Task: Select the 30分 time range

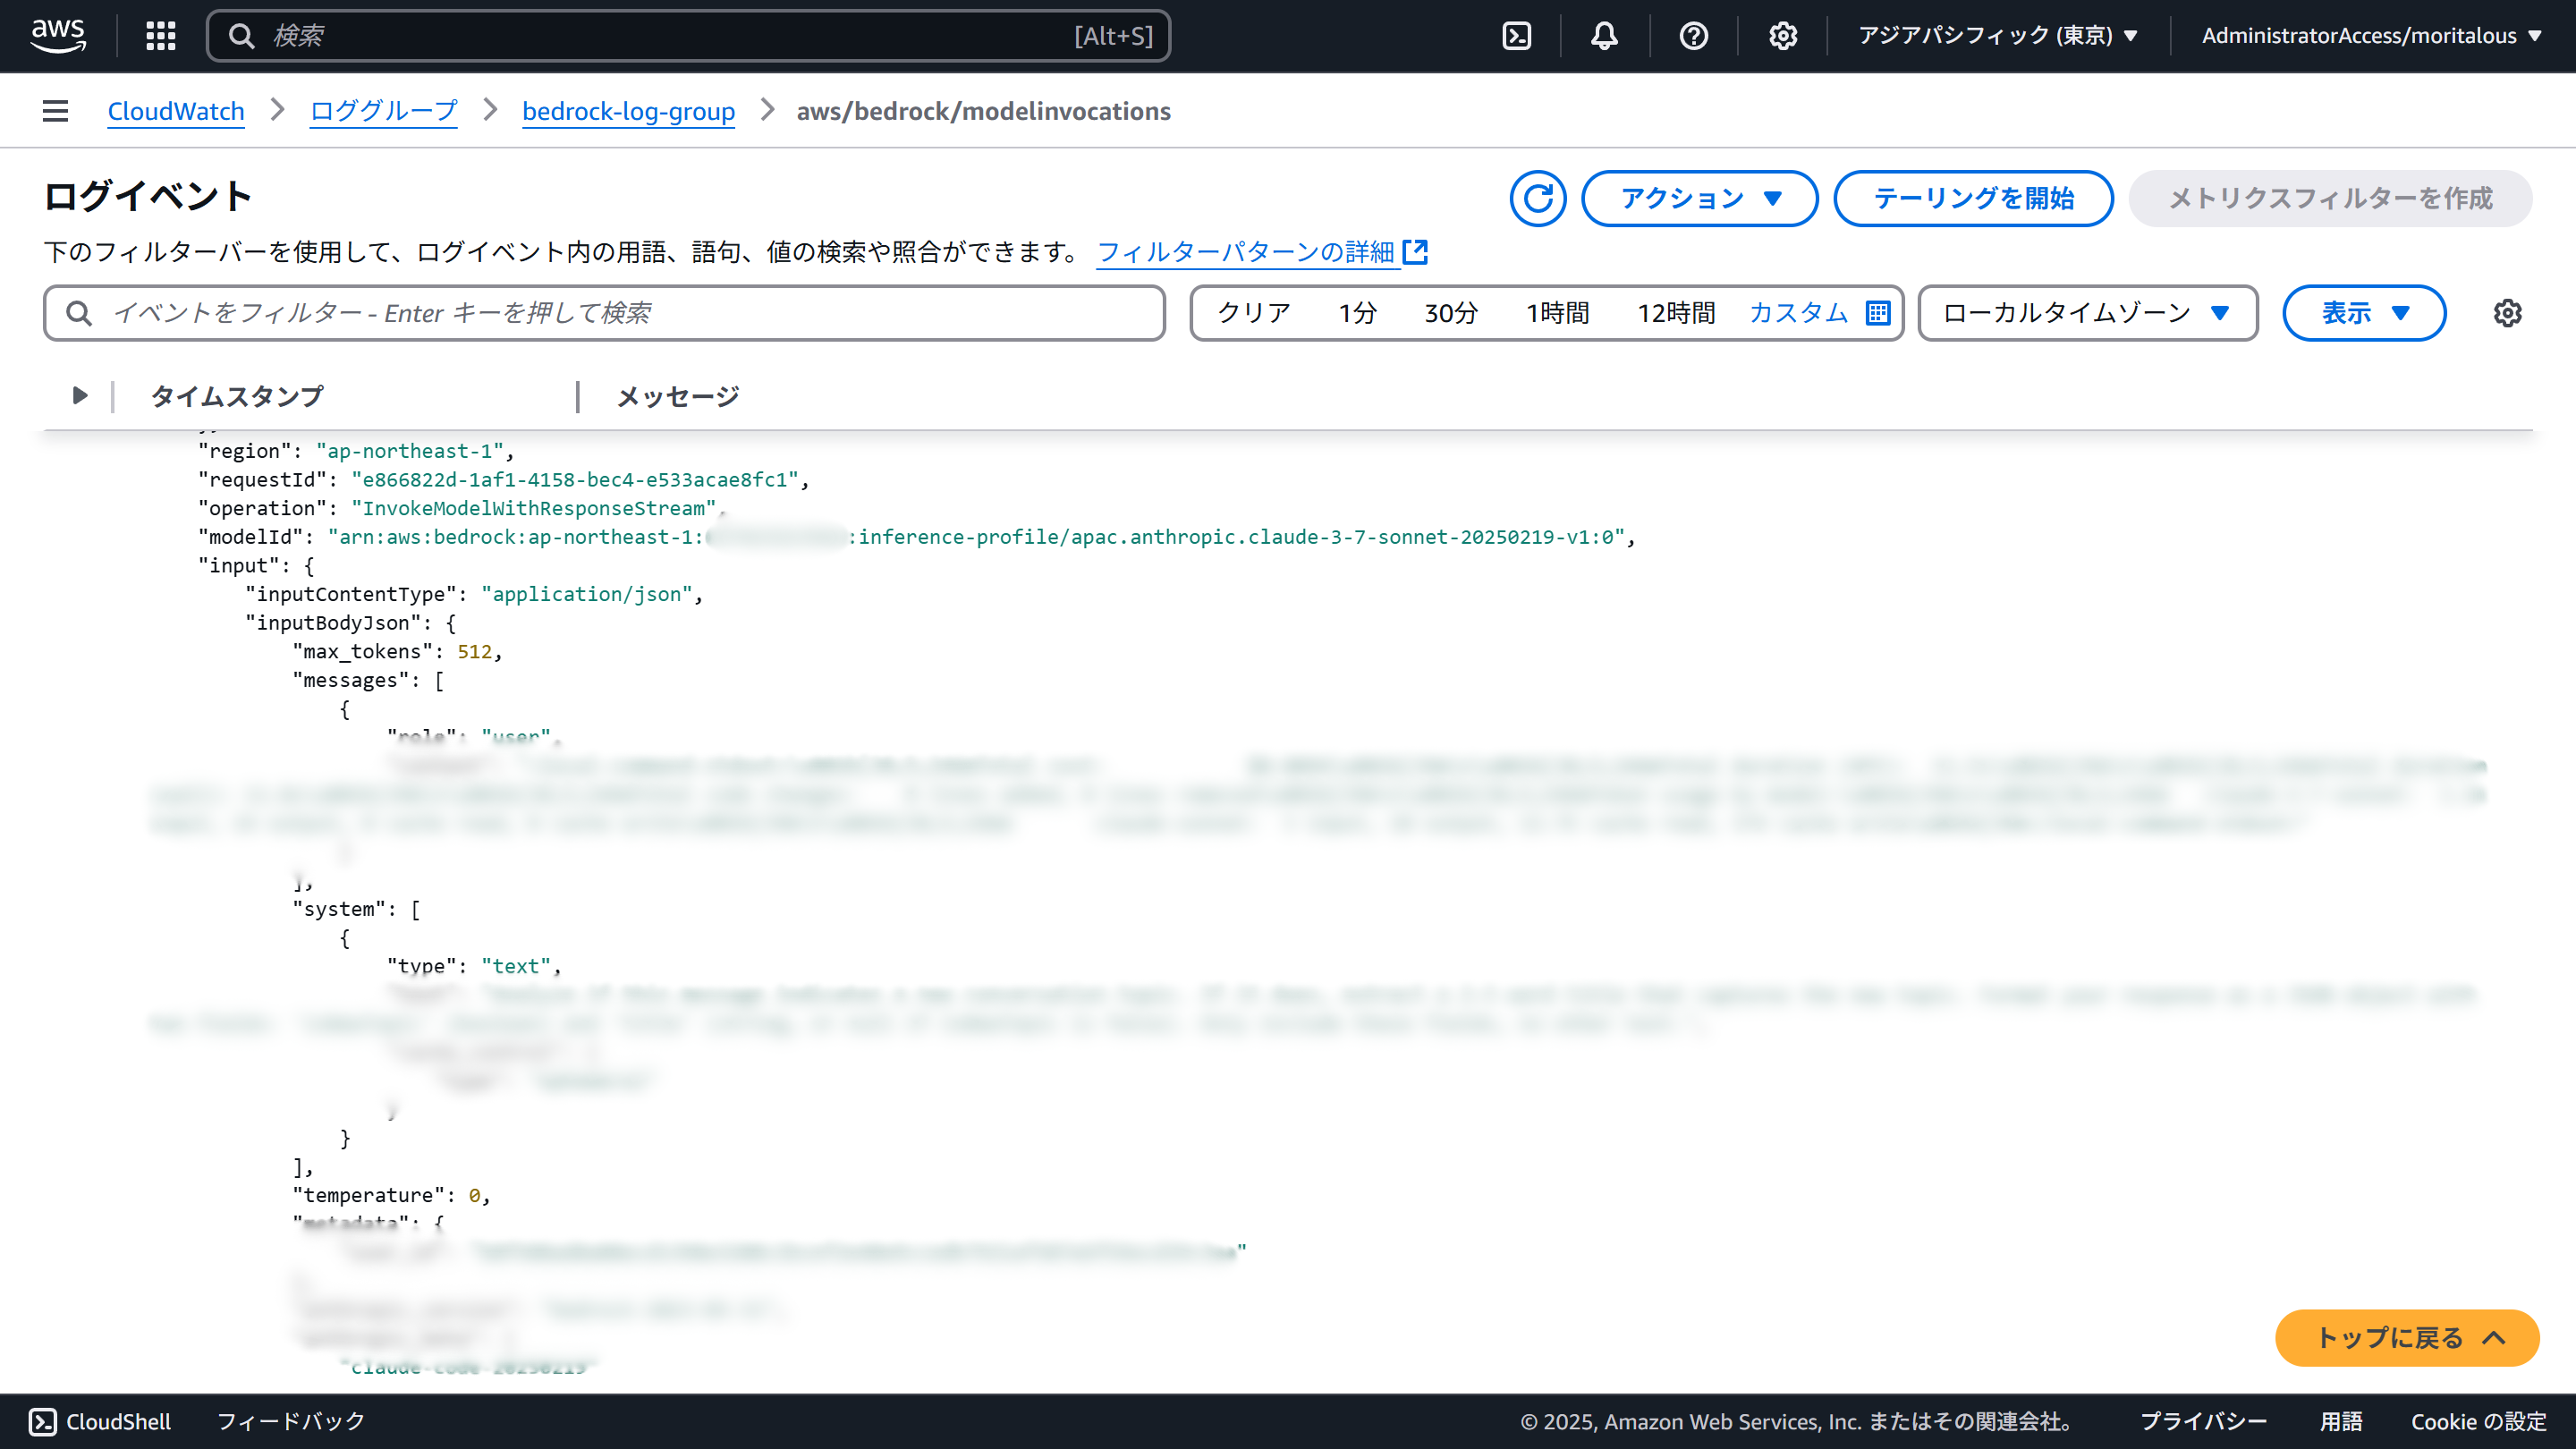Action: (x=1451, y=313)
